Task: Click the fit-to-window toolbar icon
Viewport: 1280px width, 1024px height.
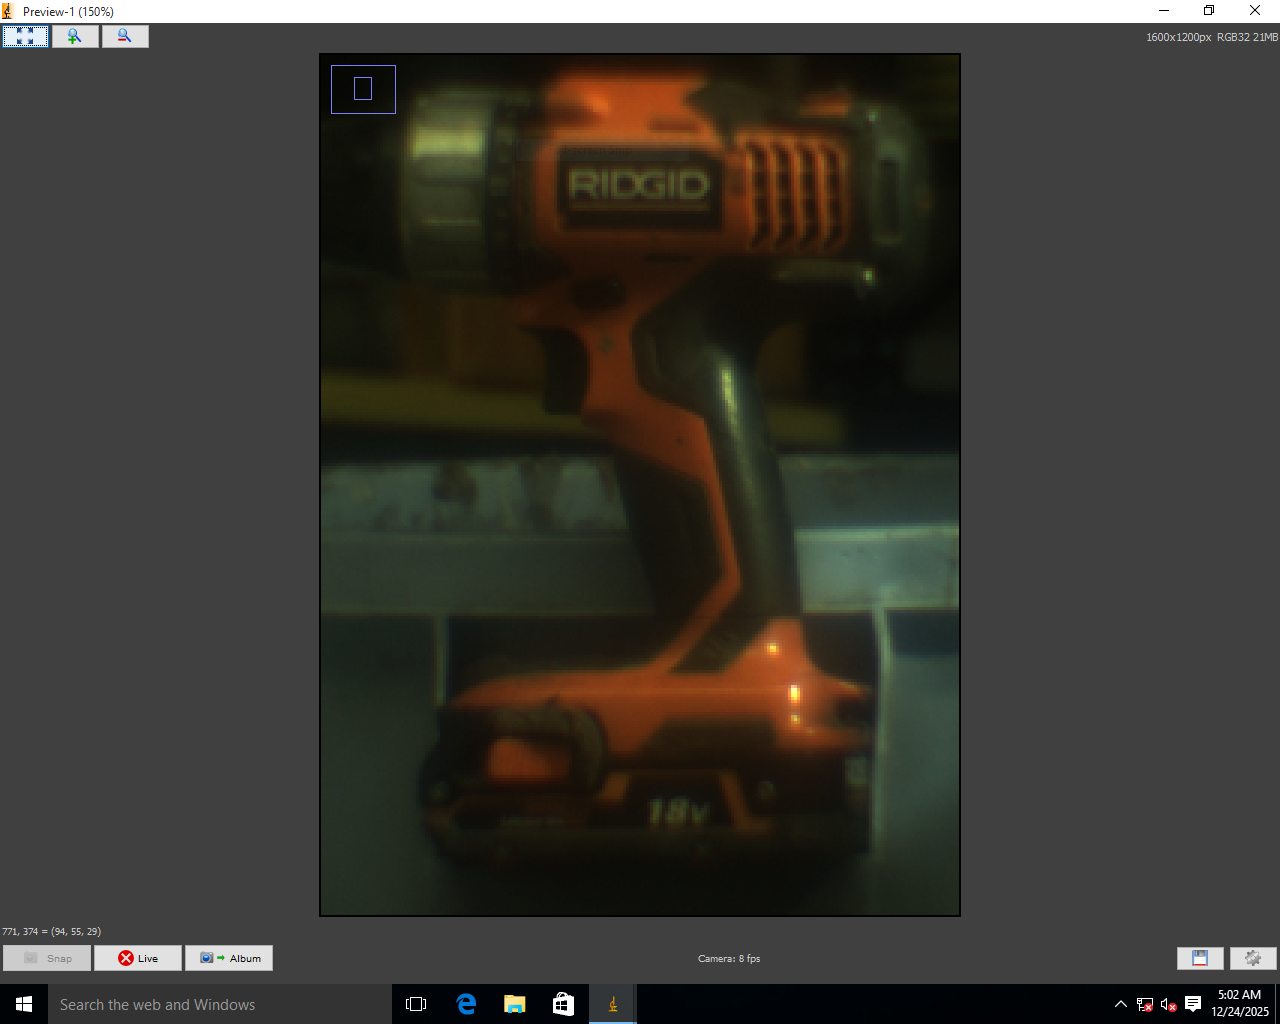Action: tap(25, 36)
